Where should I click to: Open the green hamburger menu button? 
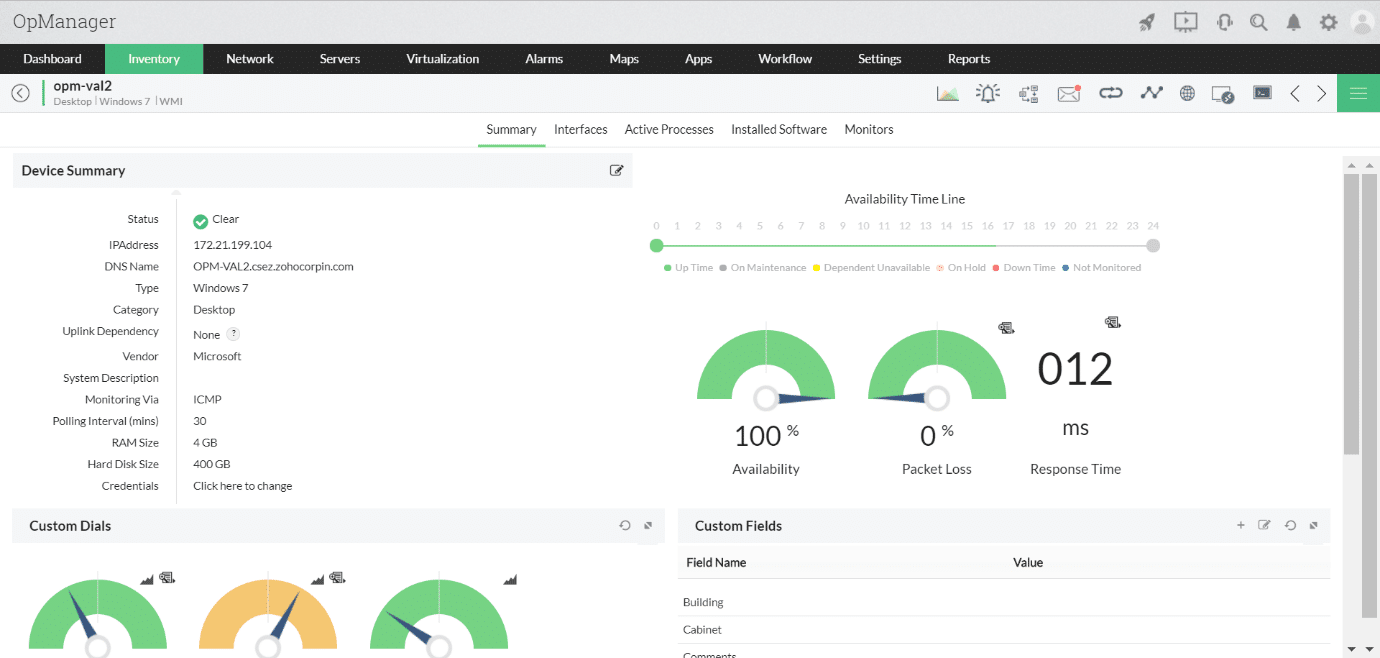pos(1358,93)
